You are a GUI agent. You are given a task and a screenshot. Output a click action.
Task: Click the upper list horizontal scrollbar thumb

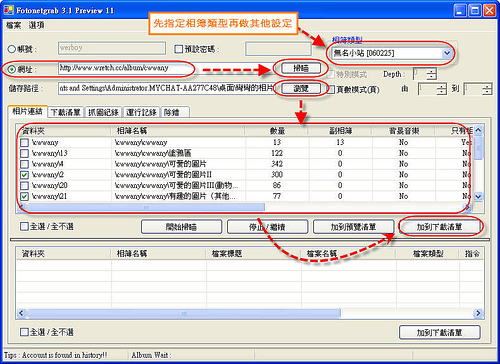(x=145, y=208)
